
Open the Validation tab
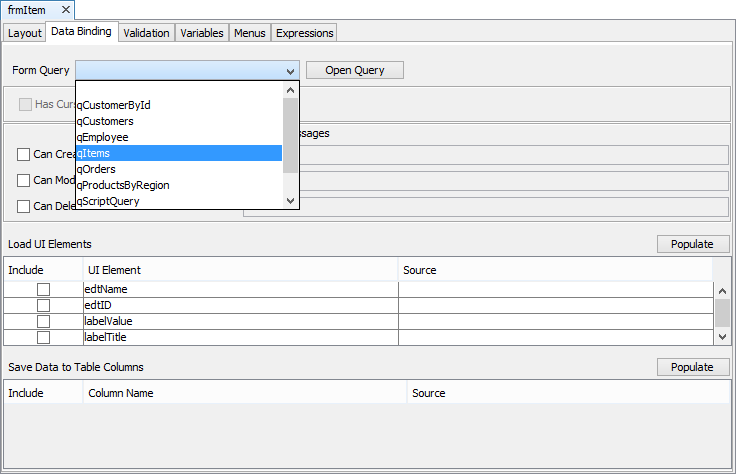point(146,33)
